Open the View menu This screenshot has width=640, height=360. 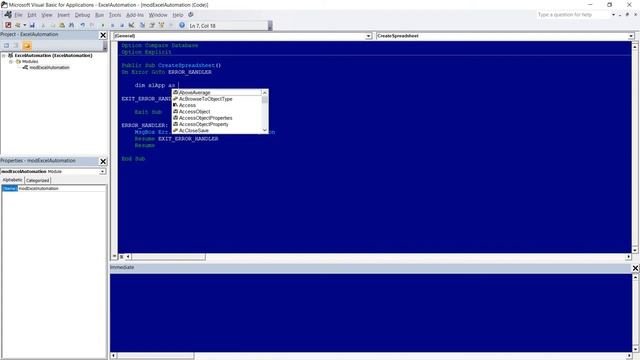47,15
